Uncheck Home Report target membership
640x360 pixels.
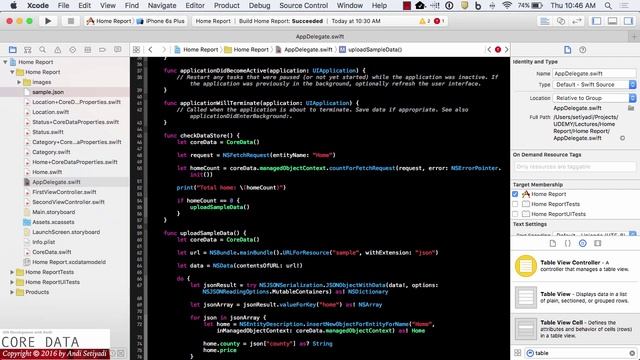(515, 194)
